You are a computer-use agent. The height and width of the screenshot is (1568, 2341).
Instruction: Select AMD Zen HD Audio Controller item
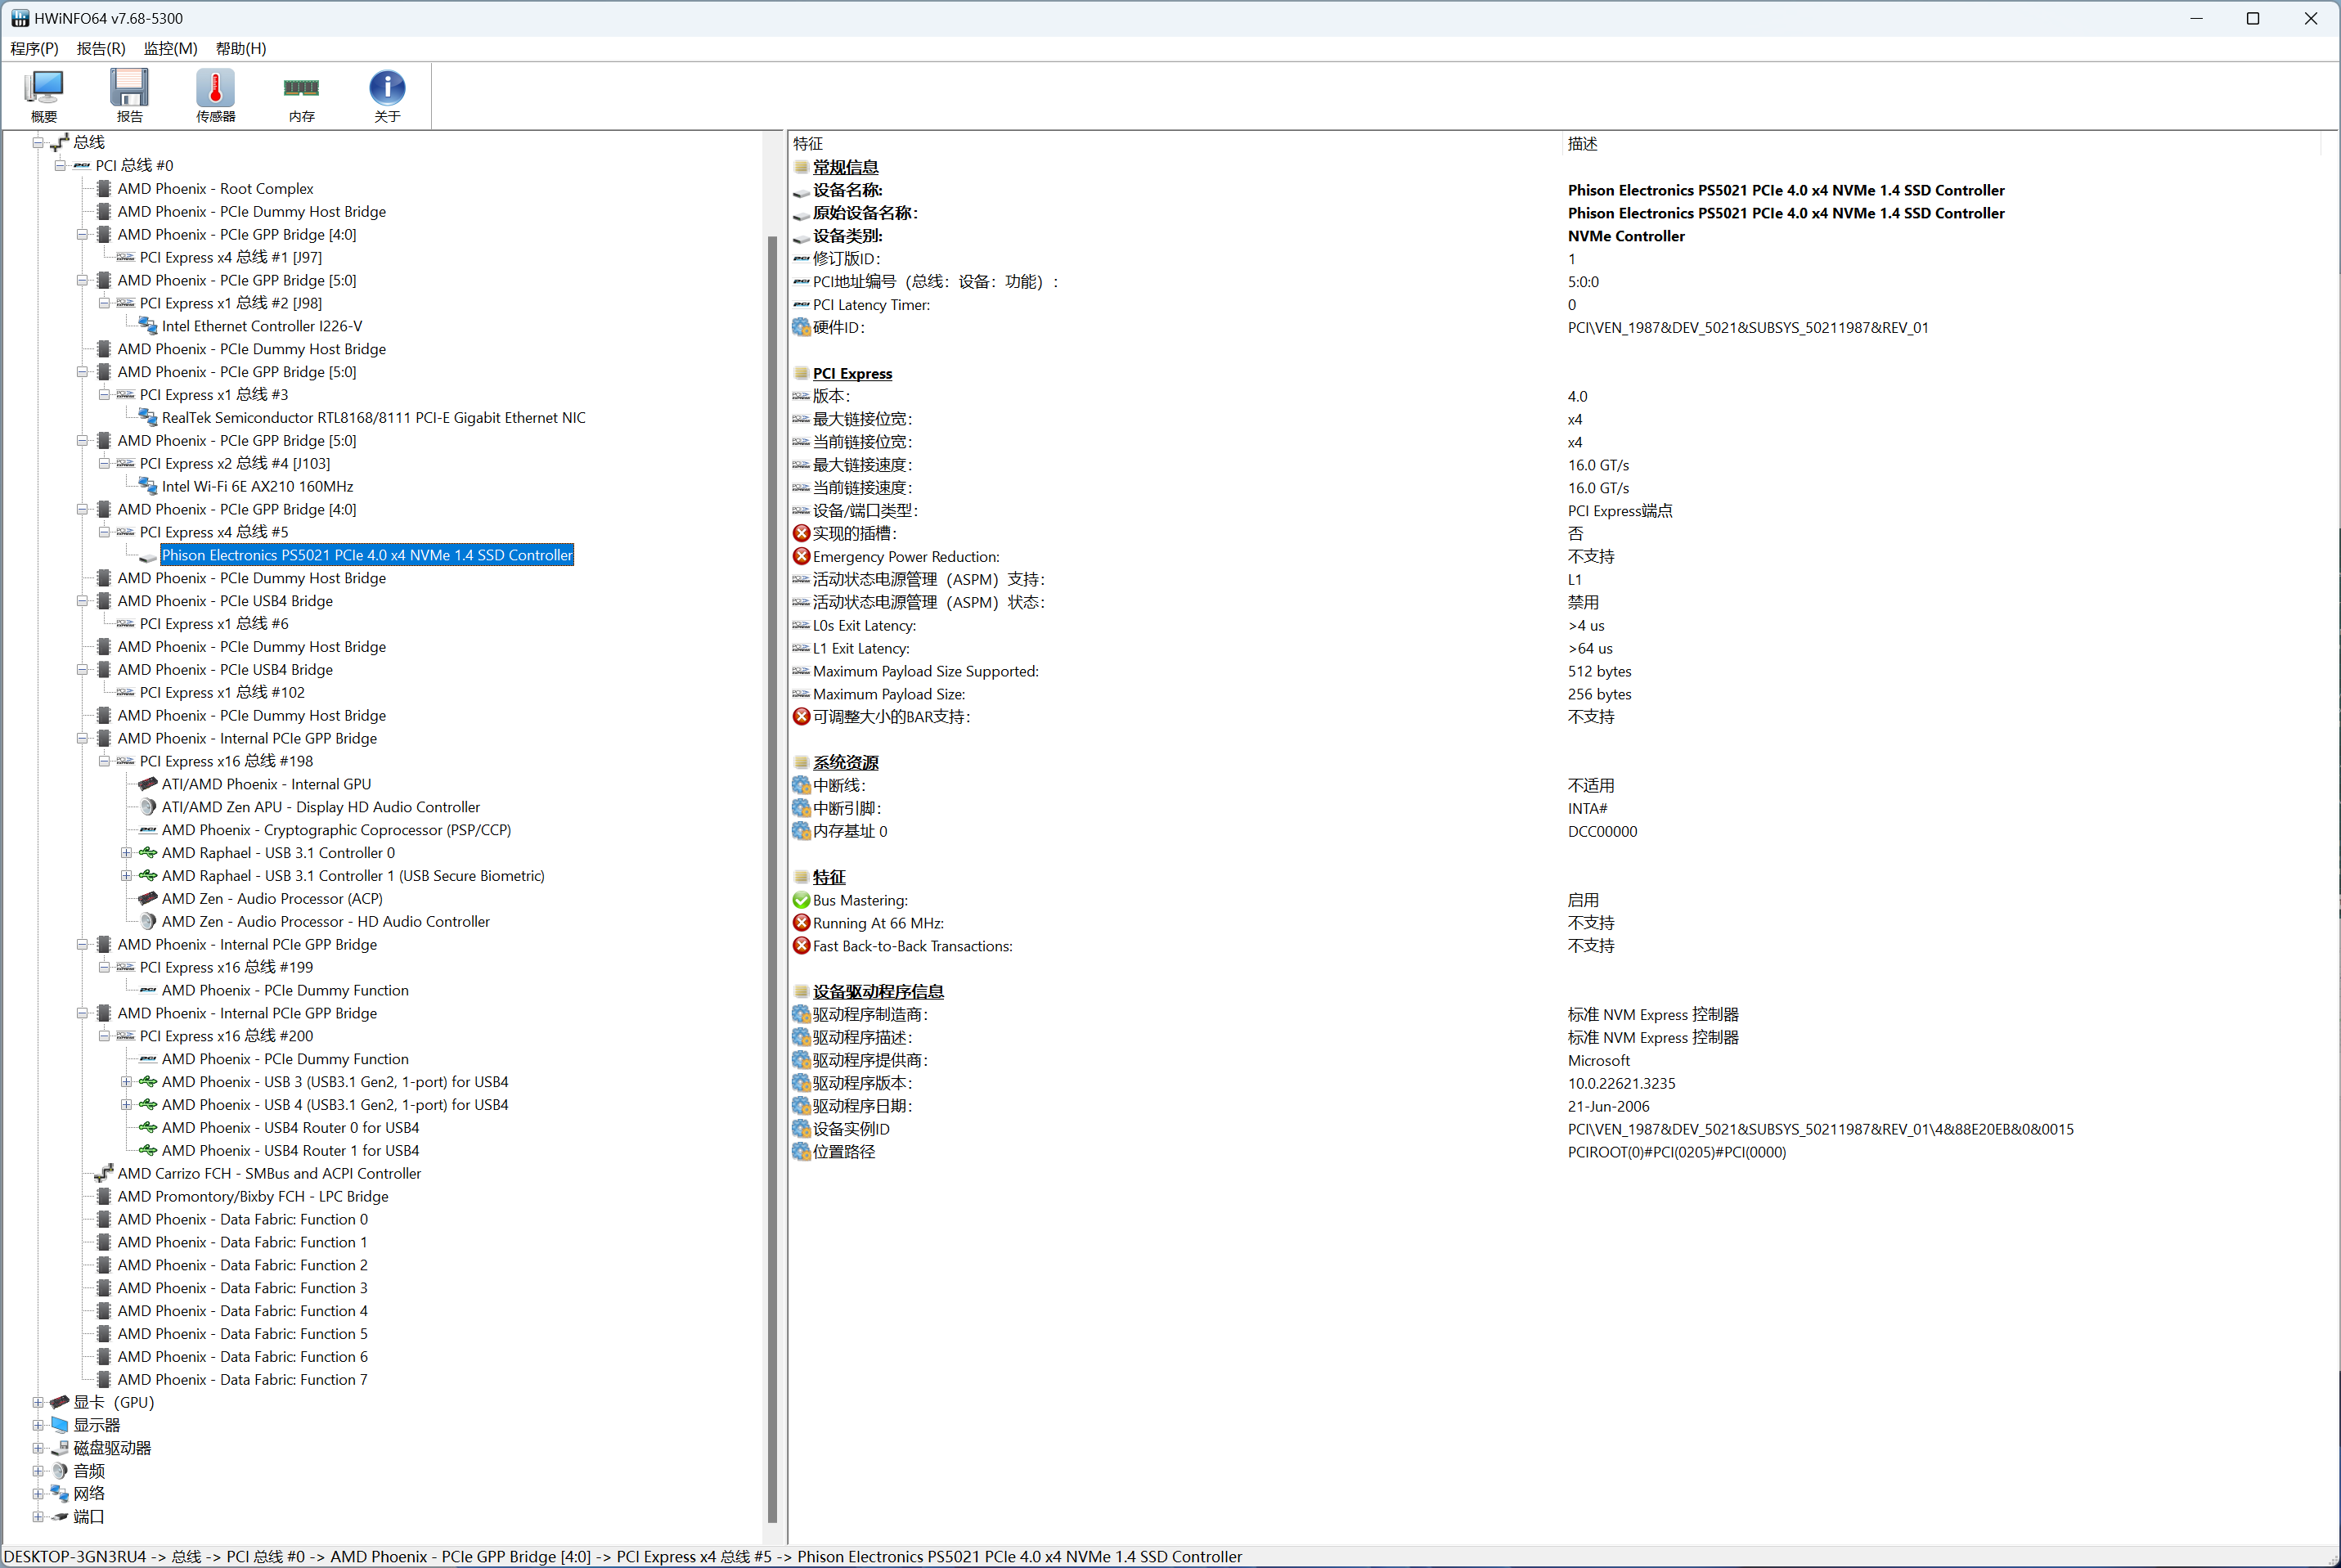(326, 922)
